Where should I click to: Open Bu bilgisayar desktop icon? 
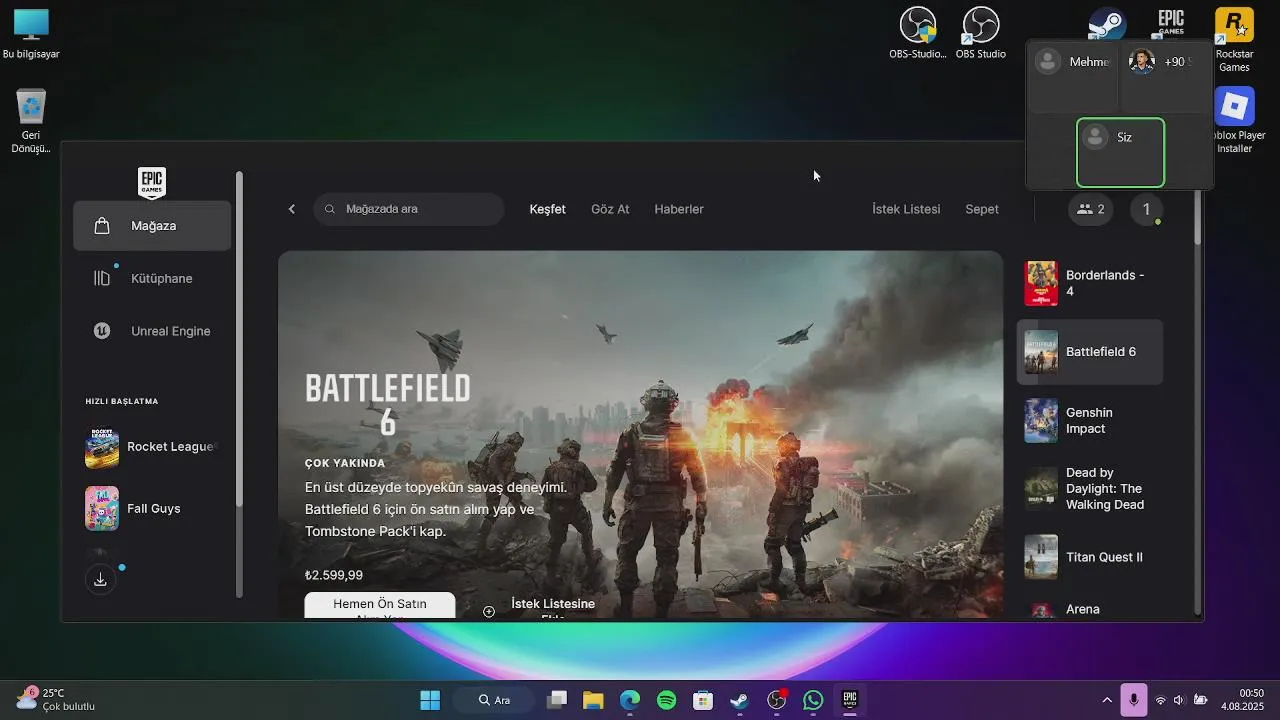click(x=31, y=34)
